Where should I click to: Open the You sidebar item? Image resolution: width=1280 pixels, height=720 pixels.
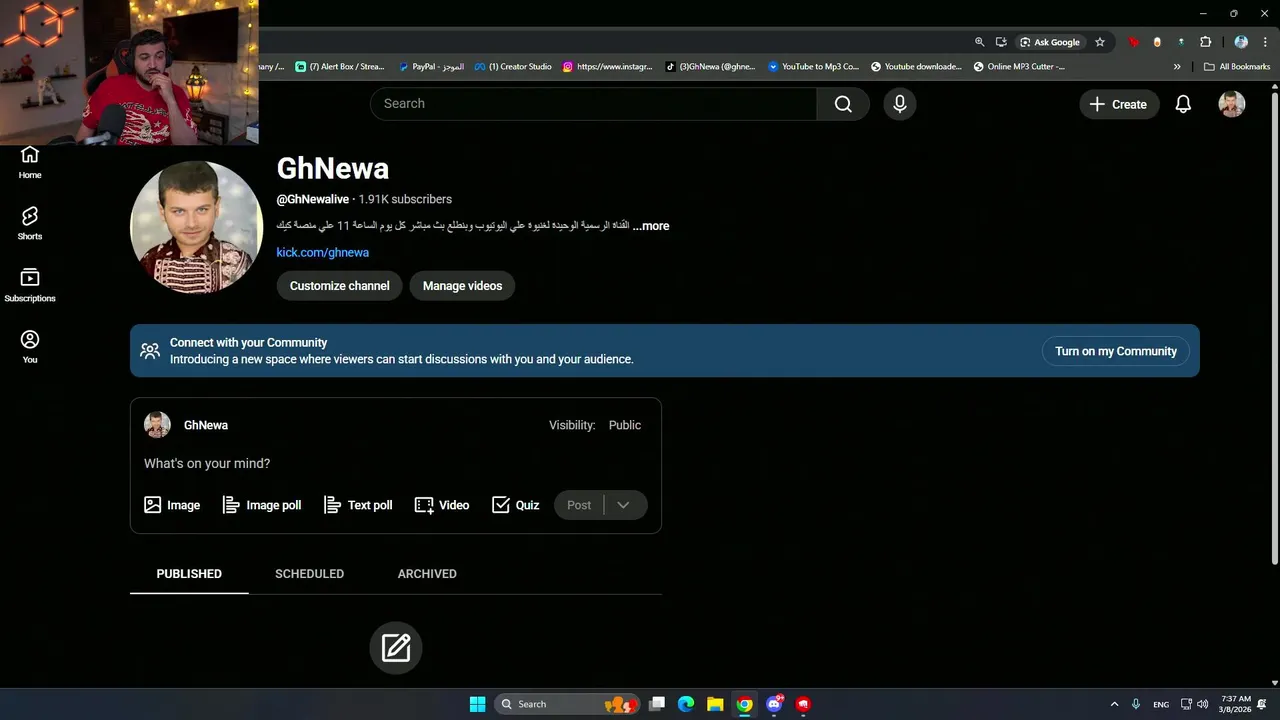pos(30,347)
